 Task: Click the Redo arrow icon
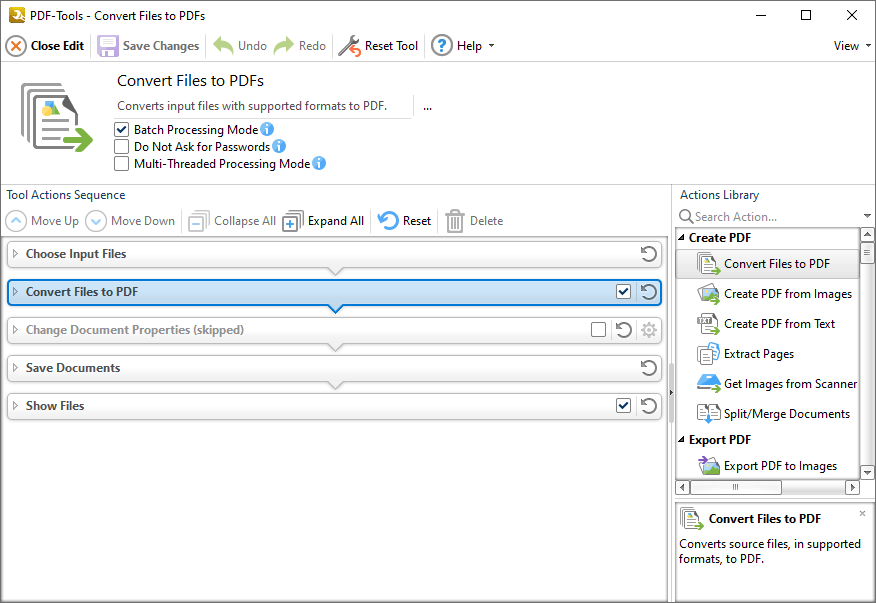point(284,46)
